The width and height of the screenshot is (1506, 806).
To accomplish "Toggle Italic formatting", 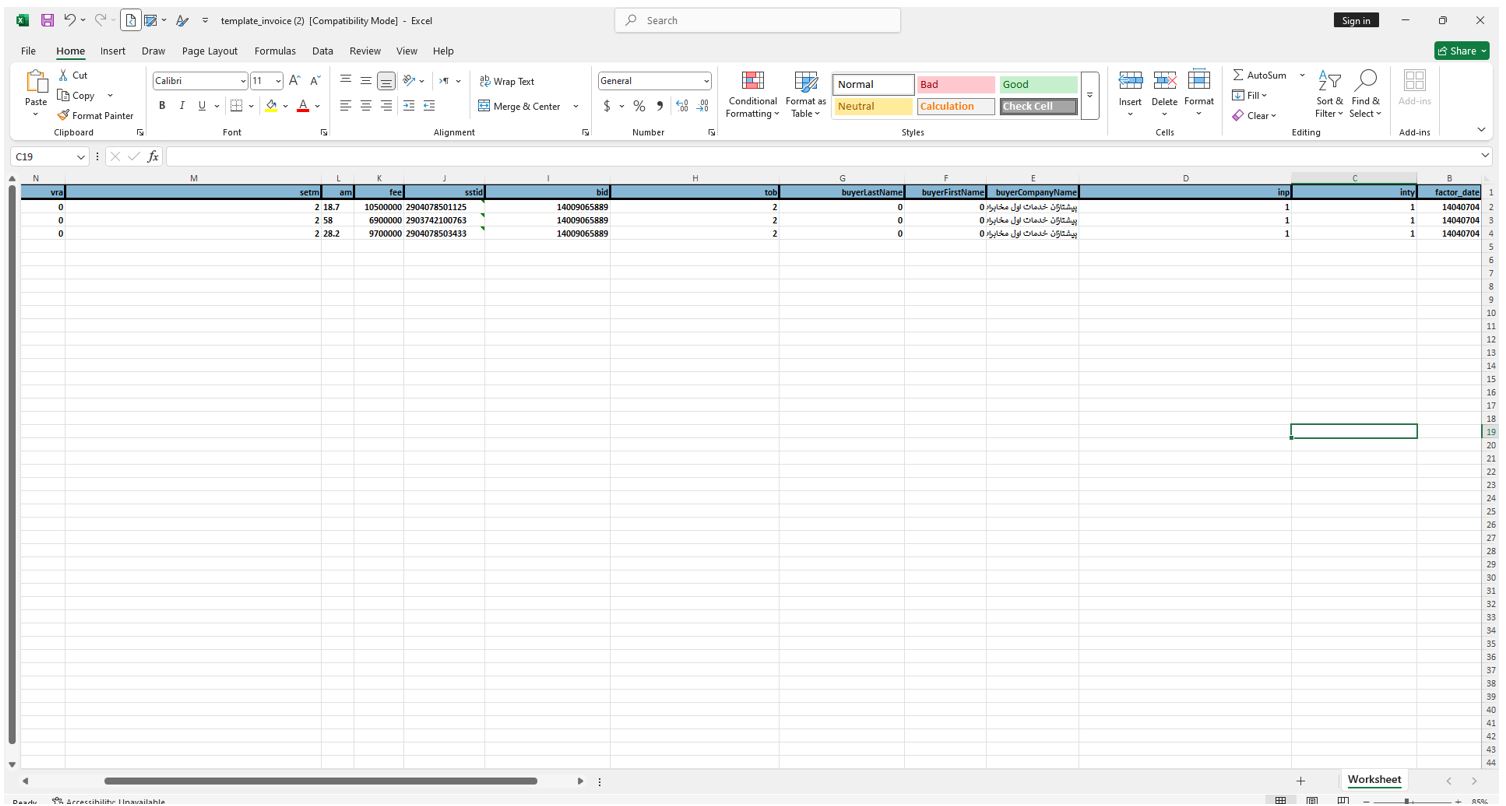I will point(182,106).
